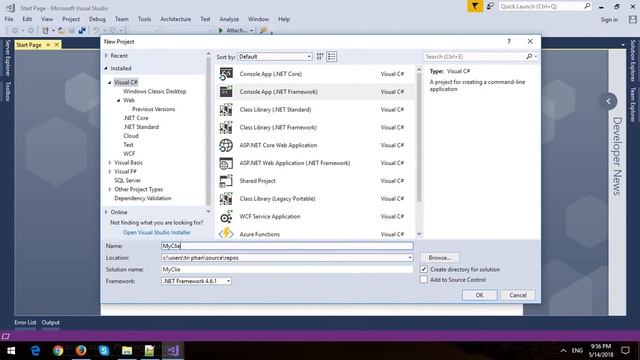The height and width of the screenshot is (360, 640).
Task: Select Console App (.NET Core) template icon
Action: pos(226,74)
